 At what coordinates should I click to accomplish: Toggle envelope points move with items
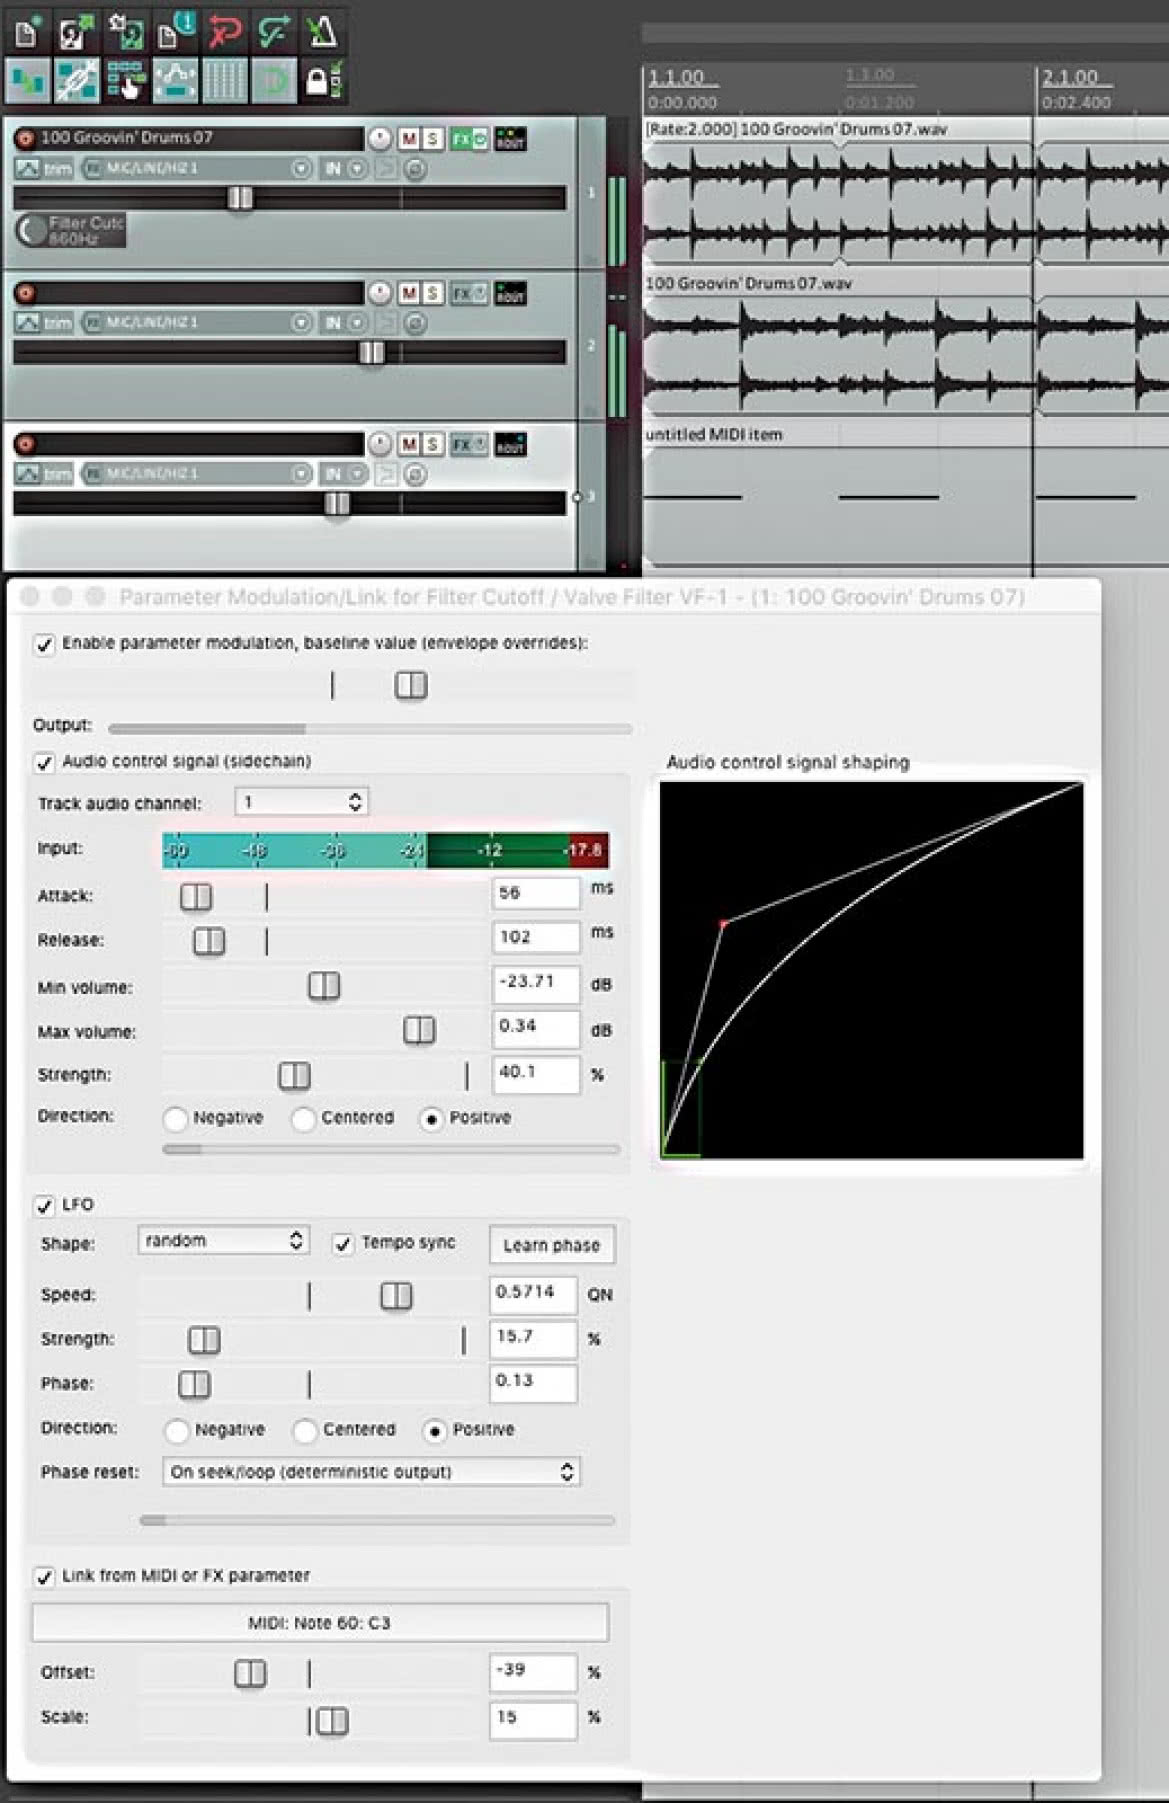[x=175, y=81]
